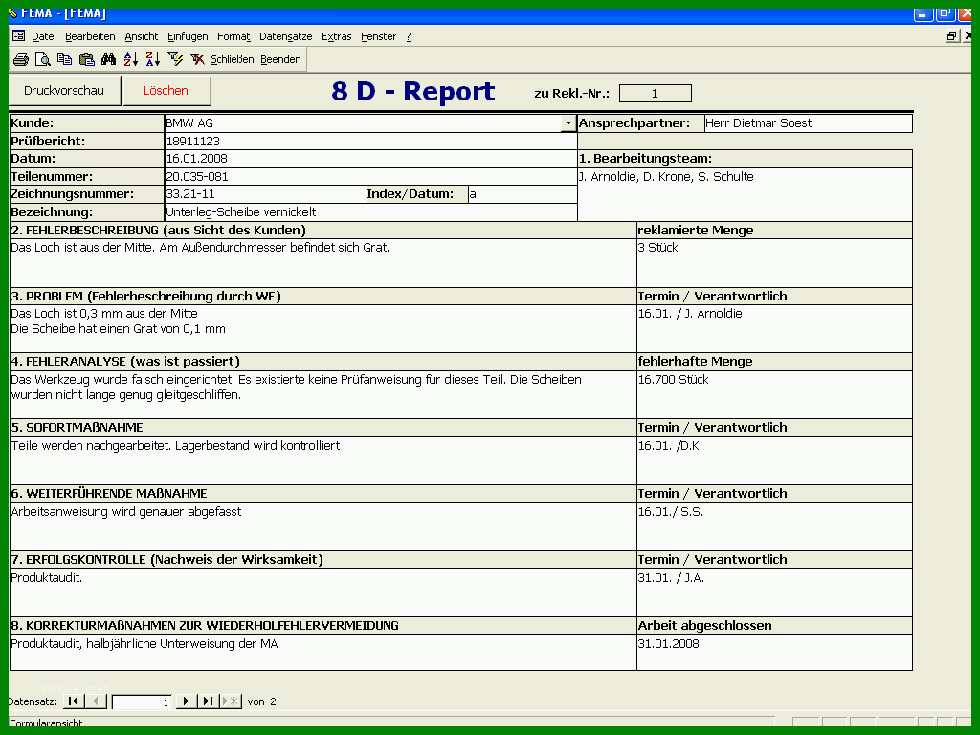Click the Index/Datum field containing a
Image resolution: width=980 pixels, height=735 pixels.
[x=522, y=194]
